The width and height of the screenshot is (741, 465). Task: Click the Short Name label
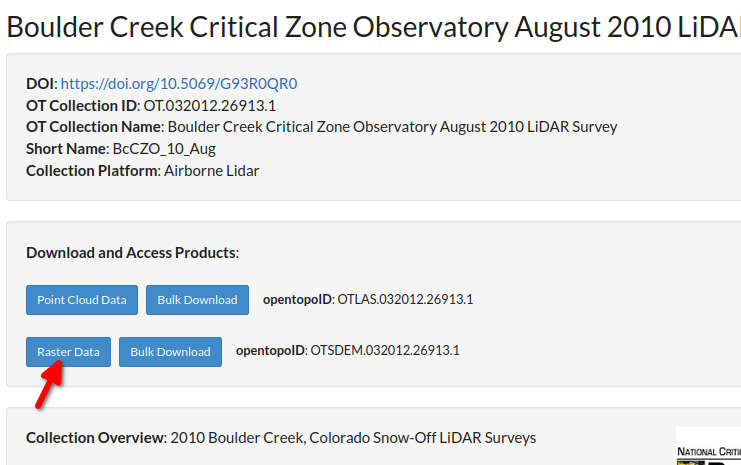68,149
